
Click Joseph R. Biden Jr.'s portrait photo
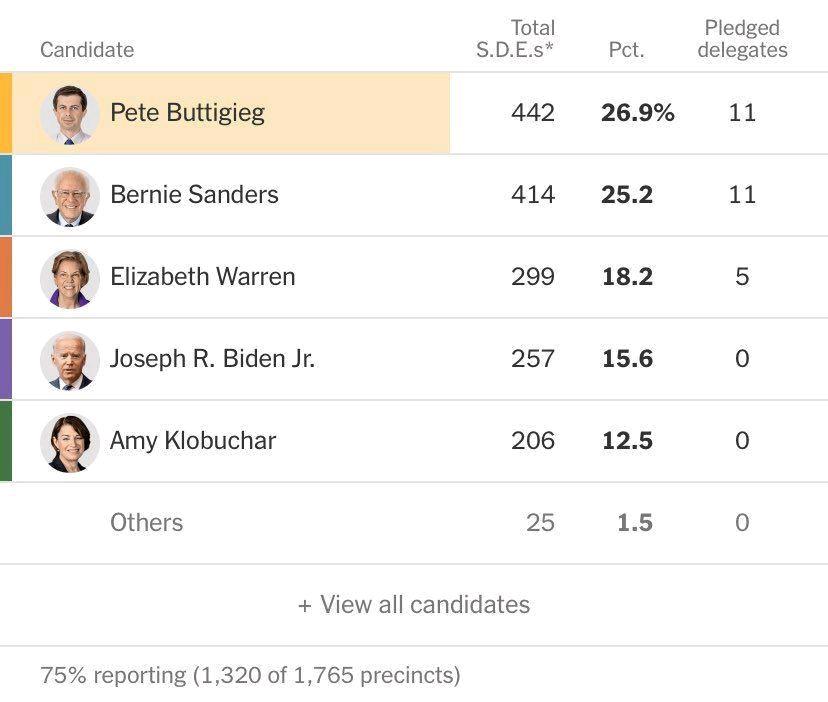[x=70, y=360]
